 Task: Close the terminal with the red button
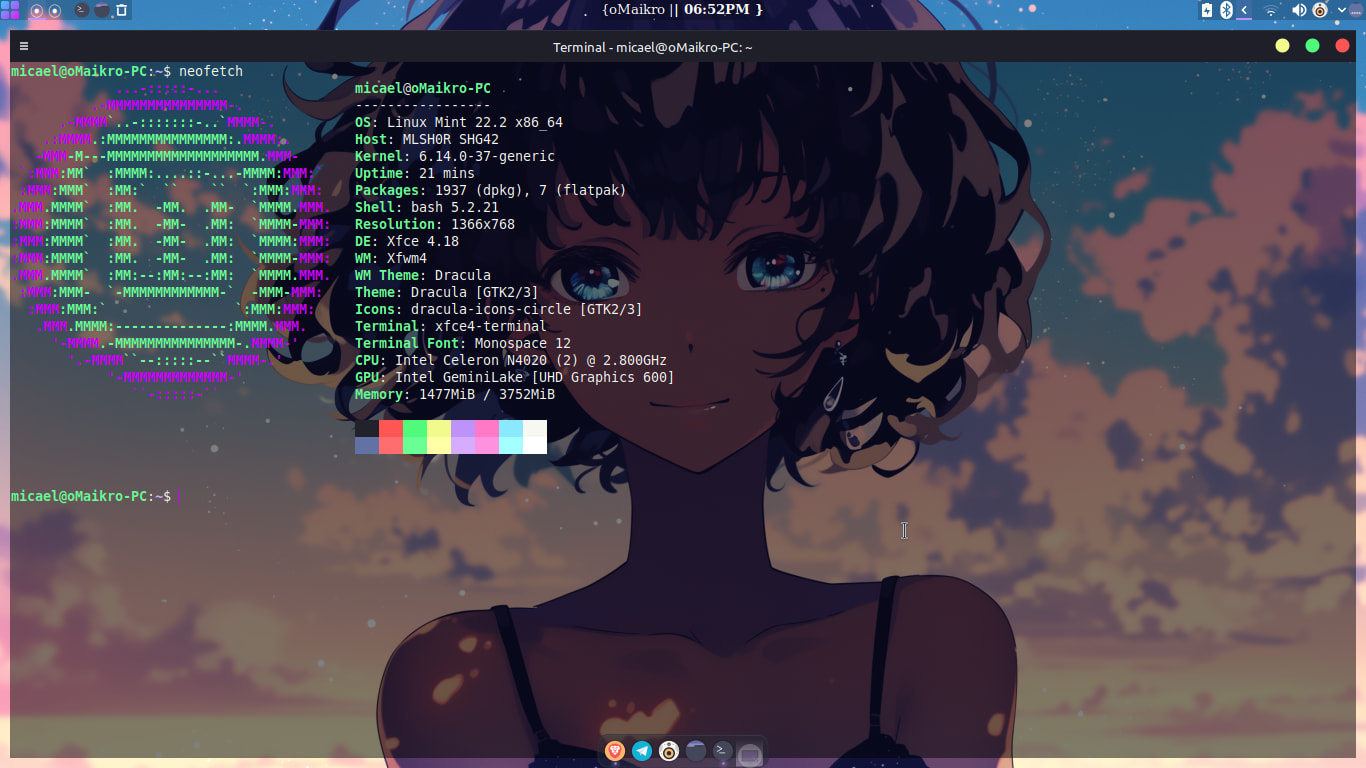point(1343,46)
